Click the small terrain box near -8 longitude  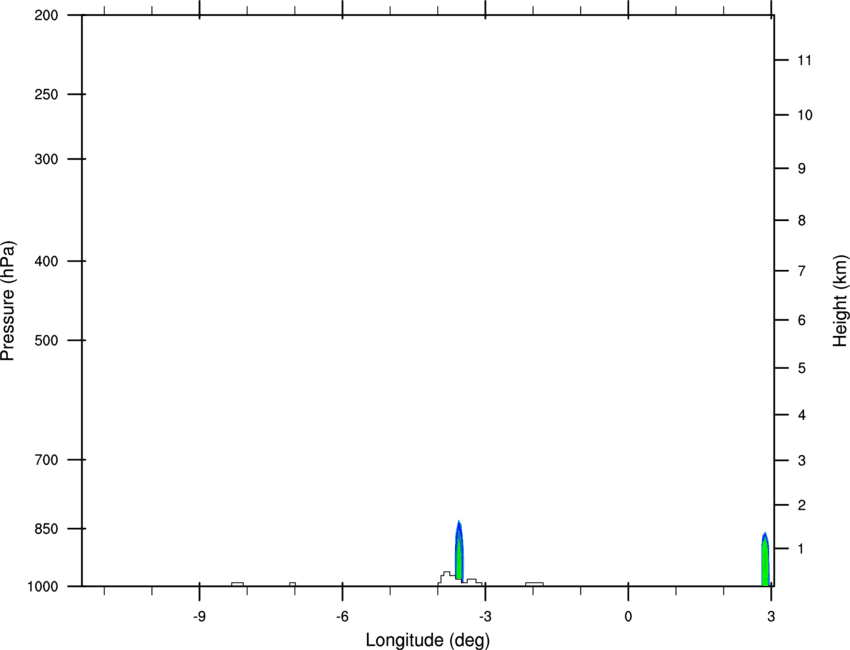(x=237, y=584)
